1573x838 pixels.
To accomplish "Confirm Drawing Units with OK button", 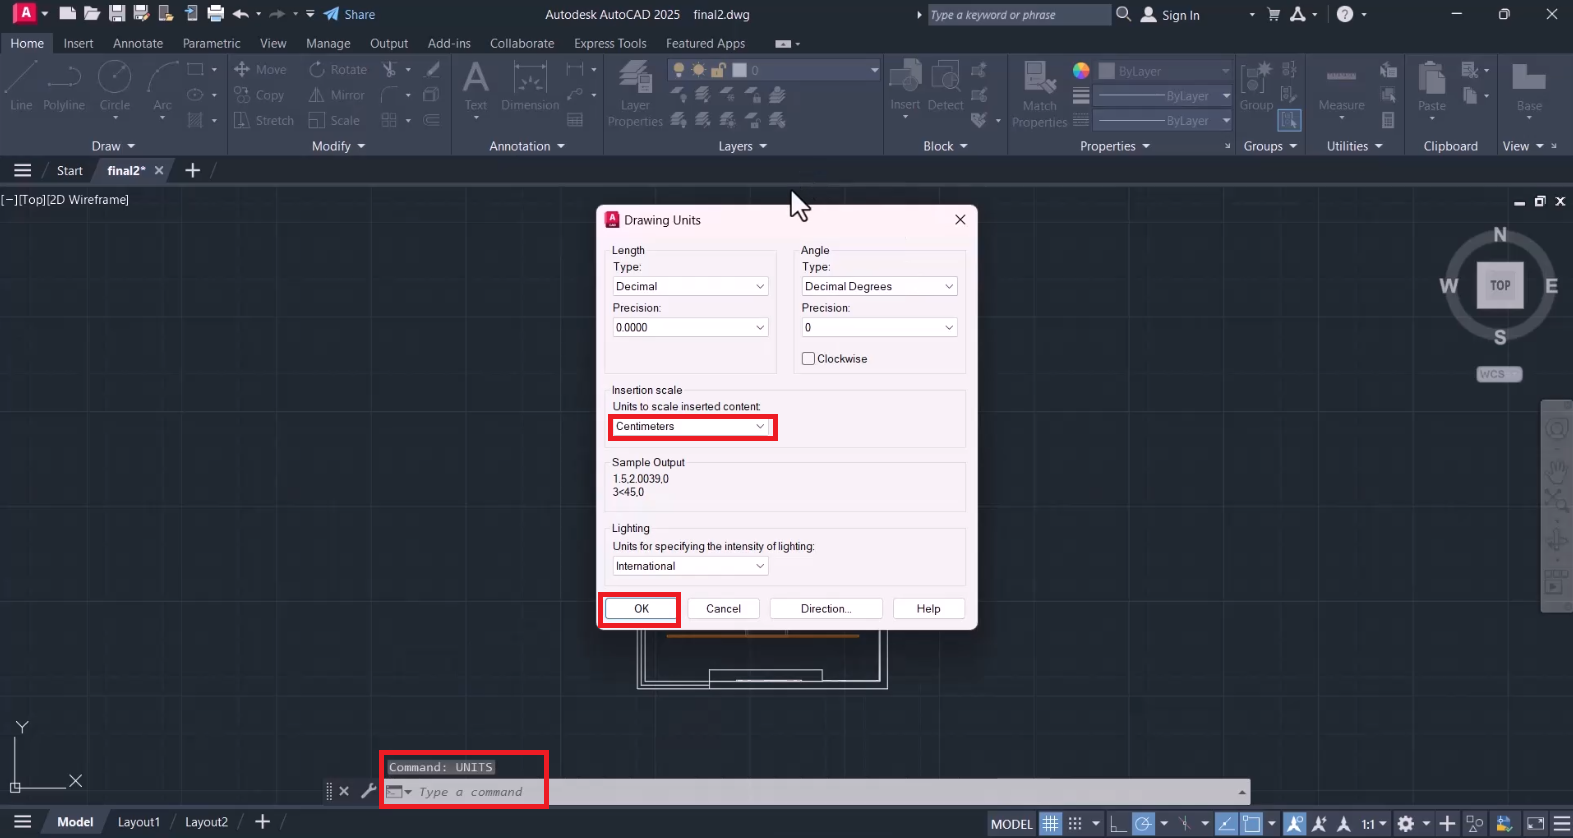I will tap(641, 609).
